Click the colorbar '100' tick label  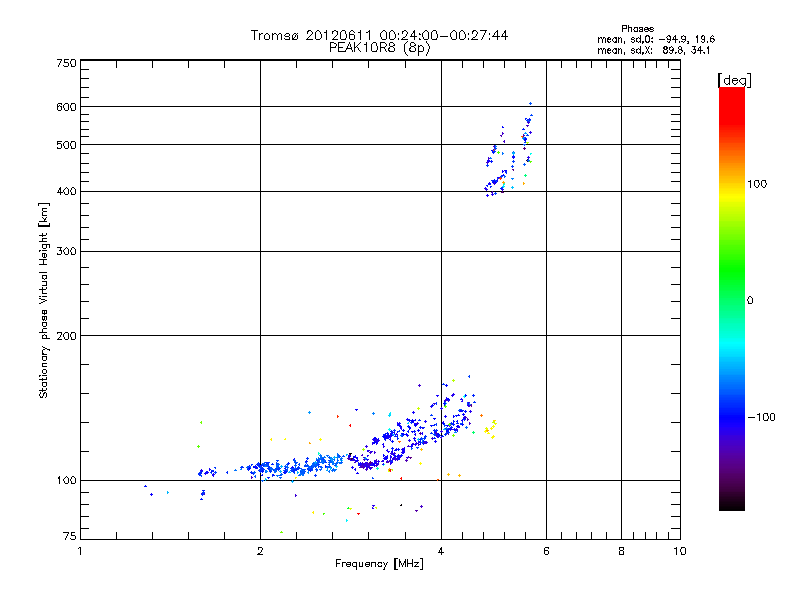point(757,184)
